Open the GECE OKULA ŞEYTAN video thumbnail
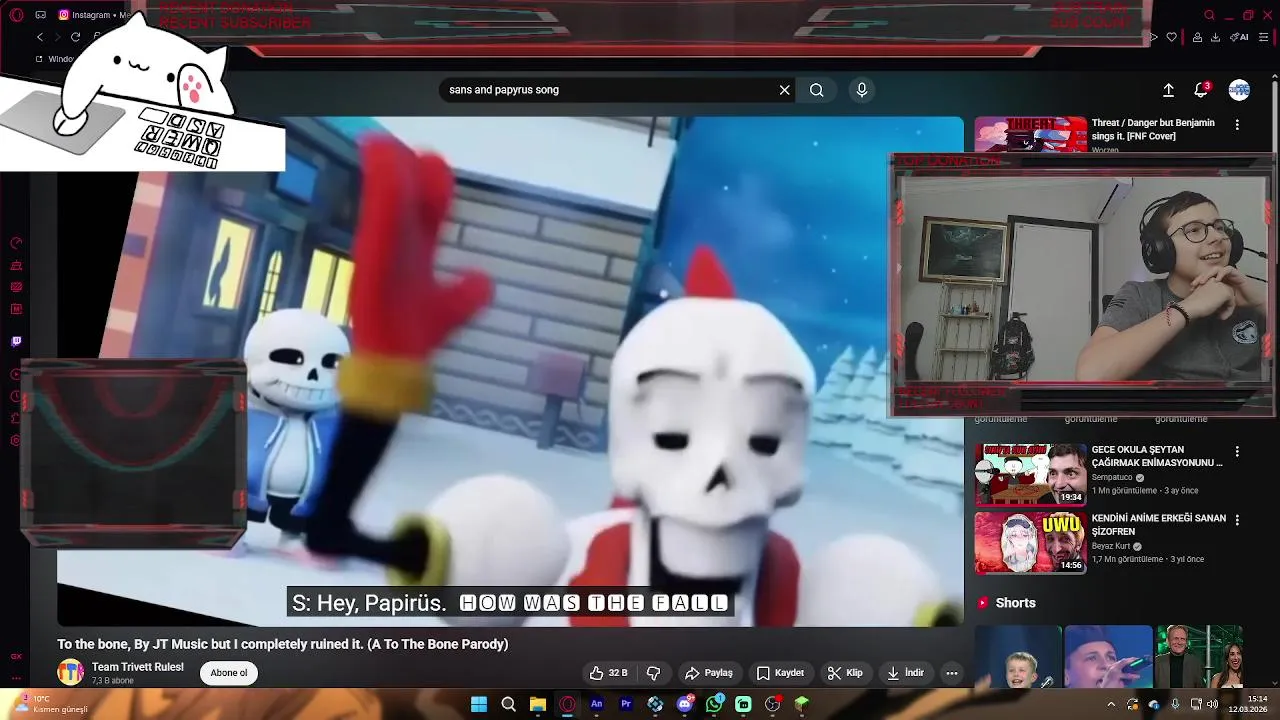1280x720 pixels. pyautogui.click(x=1031, y=474)
